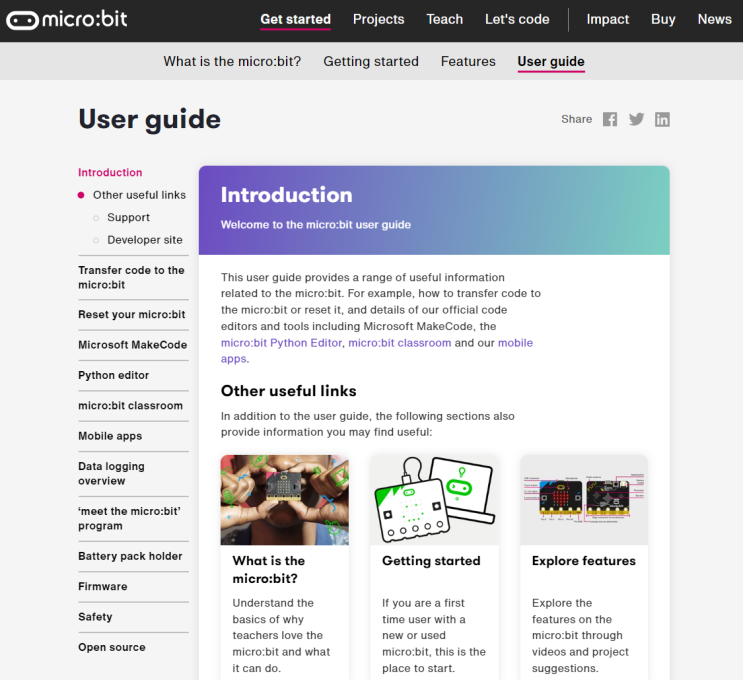Viewport: 743px width, 680px height.
Task: Open 'meet the micro:bit' program section
Action: coord(129,518)
